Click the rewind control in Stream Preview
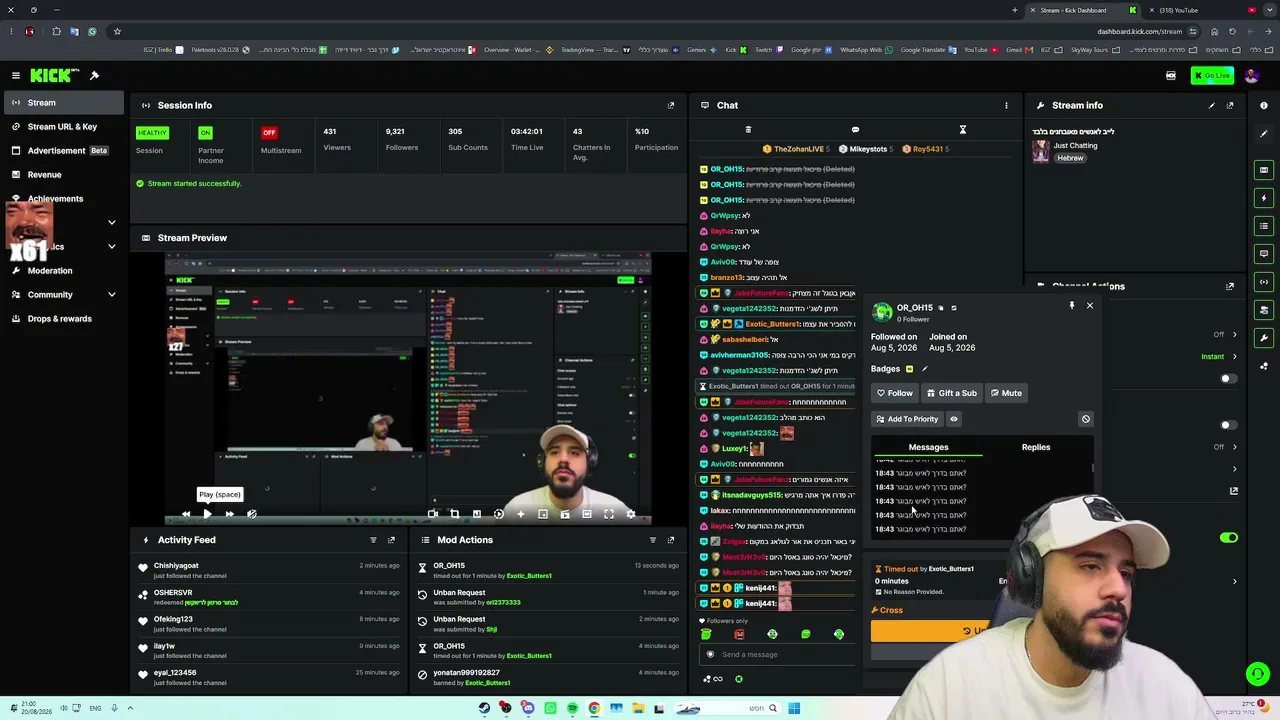The height and width of the screenshot is (720, 1280). coord(185,514)
